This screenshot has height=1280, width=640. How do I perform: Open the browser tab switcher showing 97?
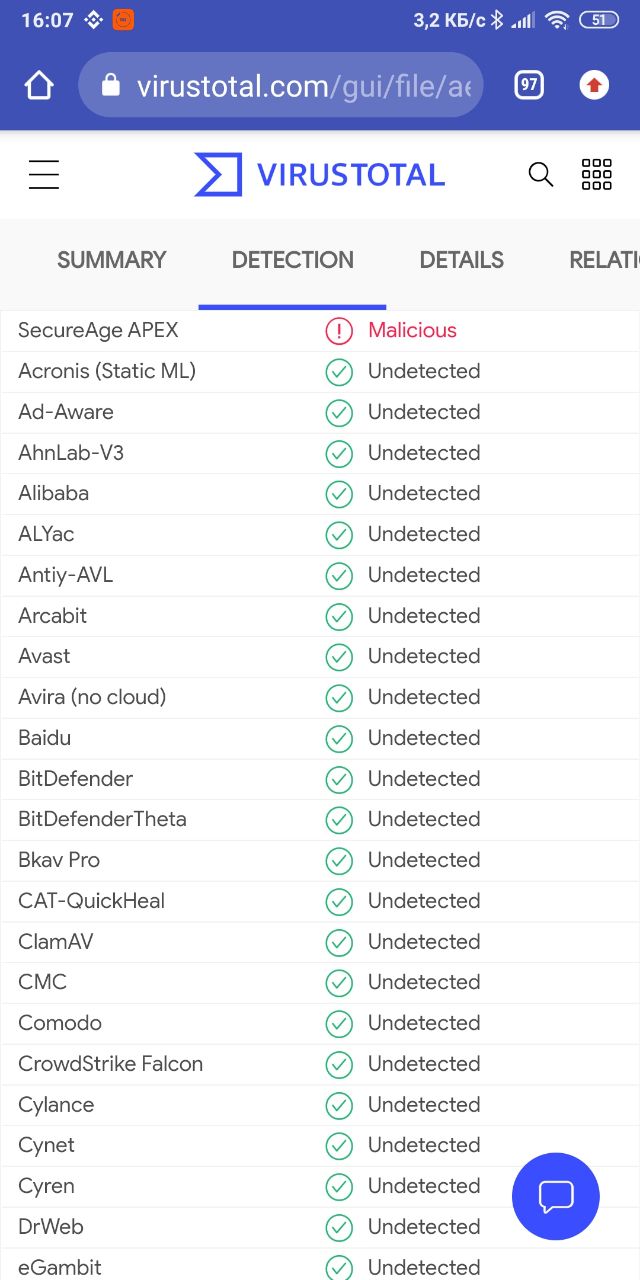[x=529, y=86]
